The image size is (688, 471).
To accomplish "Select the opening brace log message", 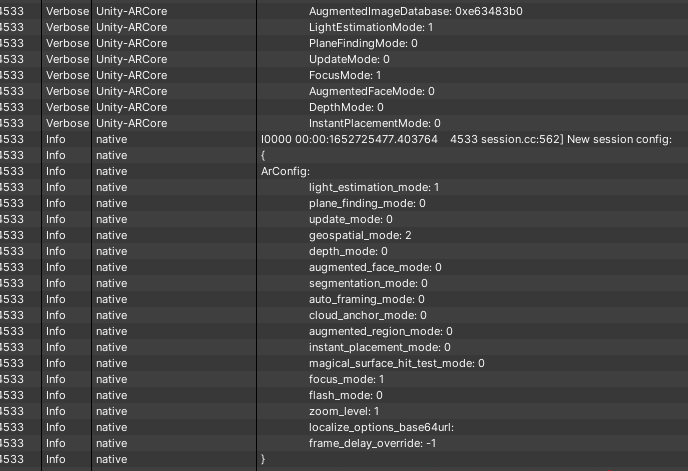I will [x=263, y=155].
